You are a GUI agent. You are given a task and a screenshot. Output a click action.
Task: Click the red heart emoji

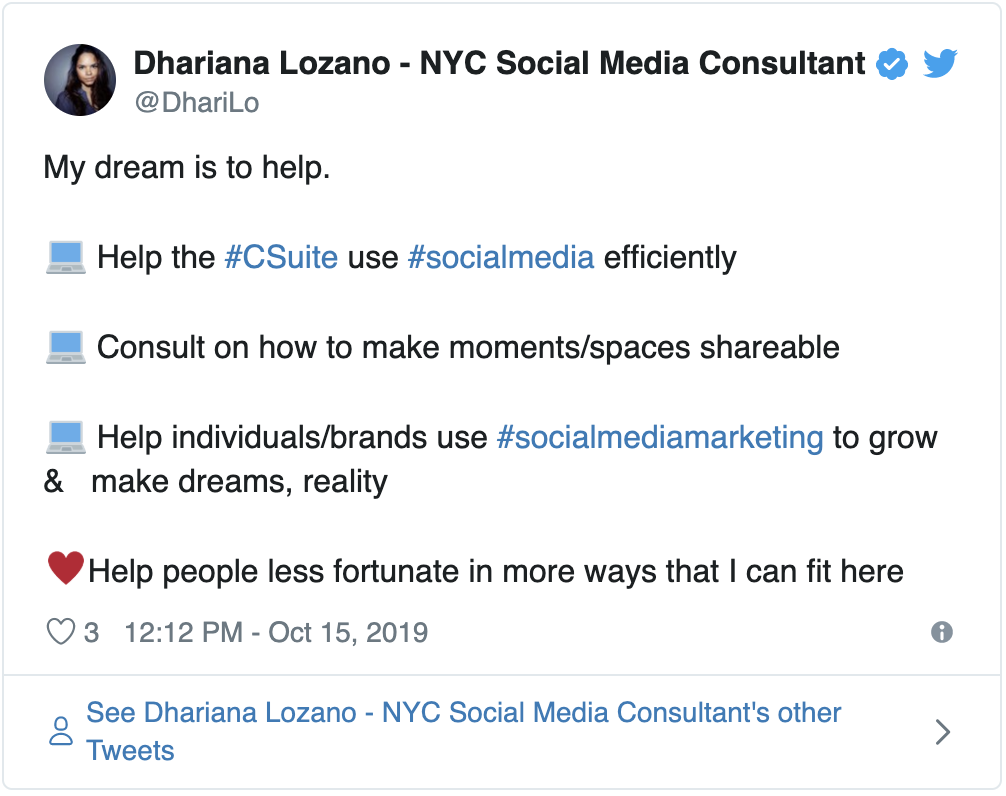coord(65,570)
